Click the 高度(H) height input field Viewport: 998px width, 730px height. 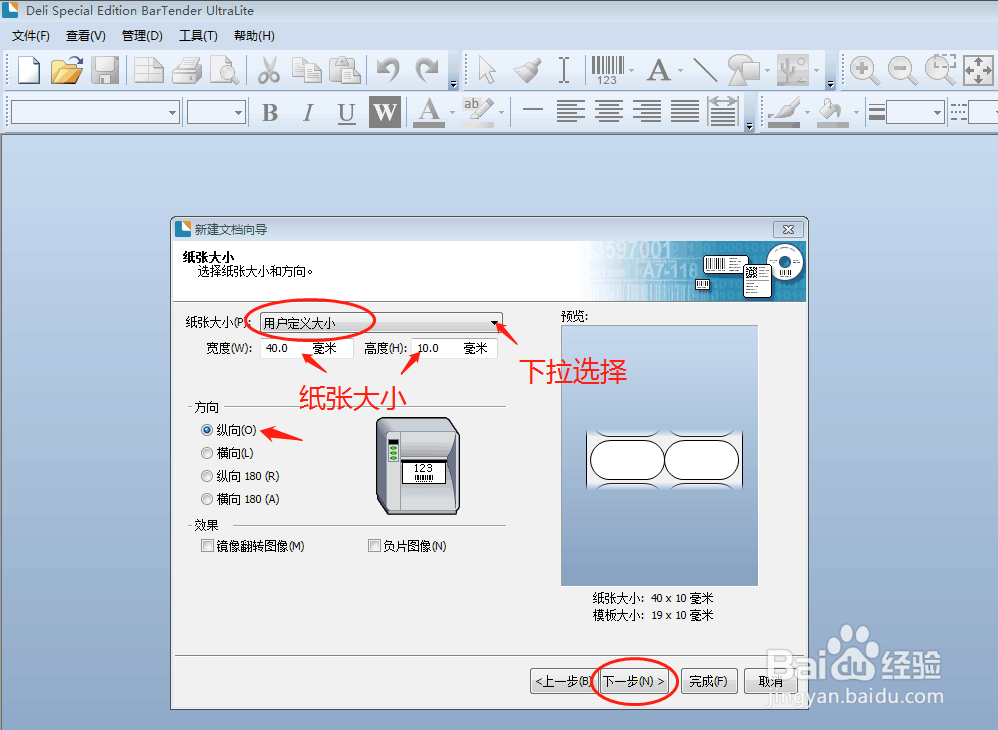coord(454,348)
